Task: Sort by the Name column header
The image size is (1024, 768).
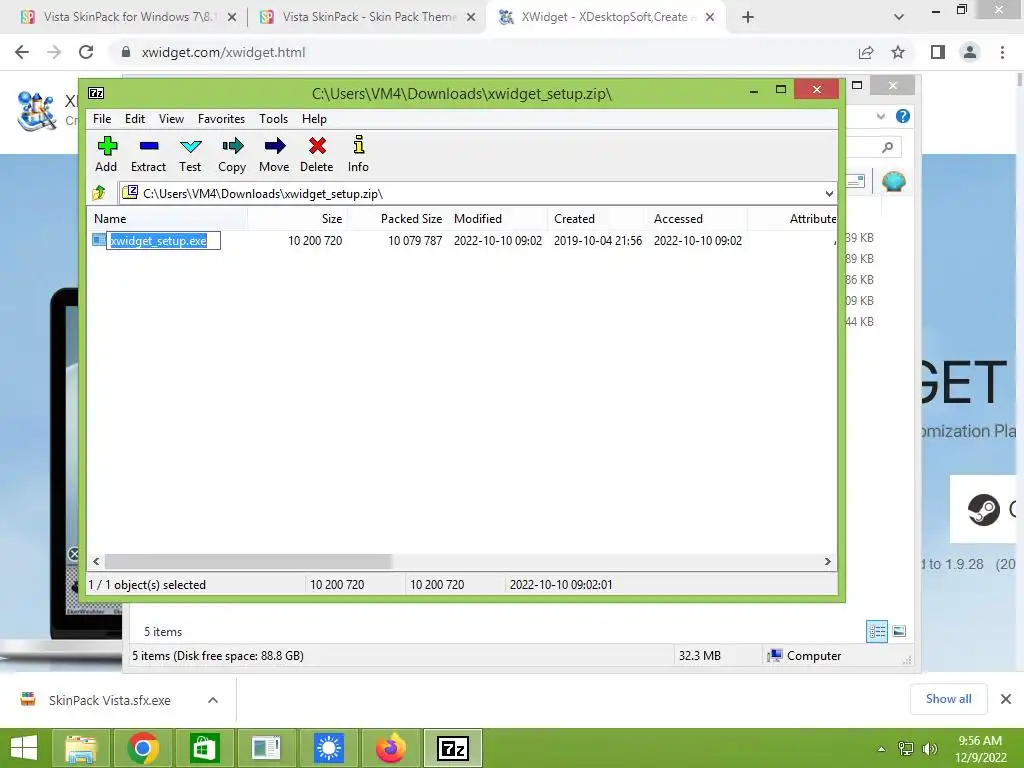Action: 167,219
